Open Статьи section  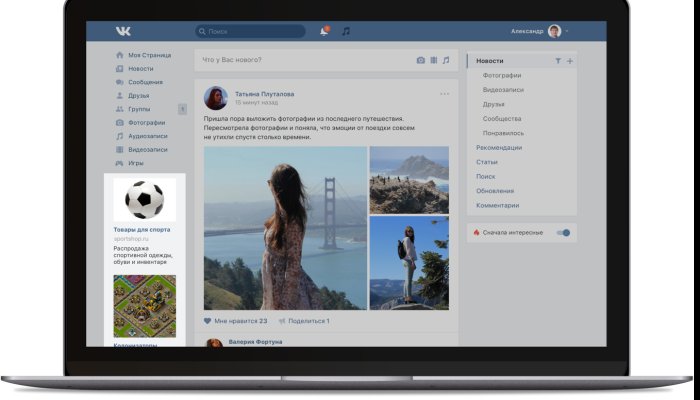pos(487,162)
